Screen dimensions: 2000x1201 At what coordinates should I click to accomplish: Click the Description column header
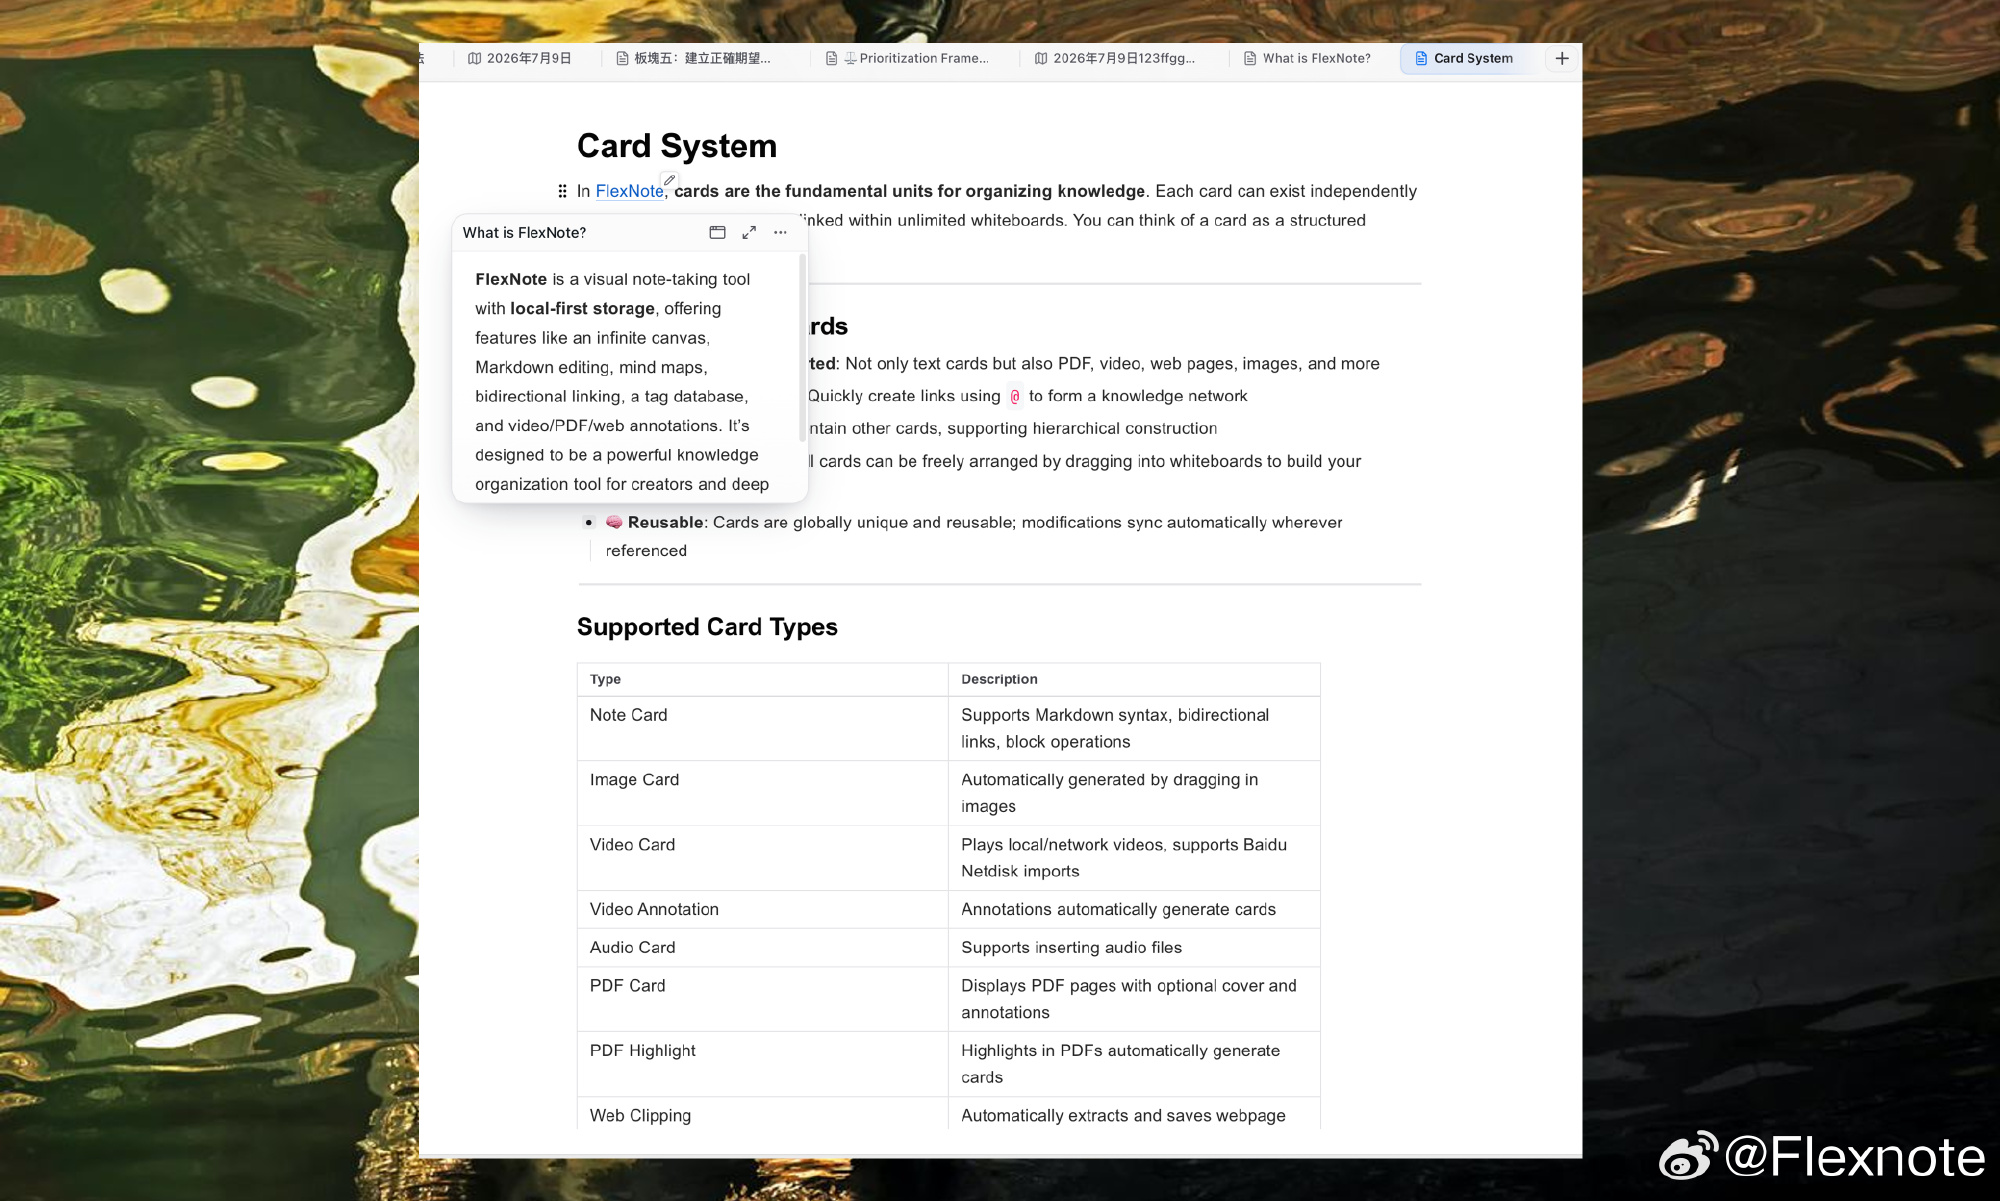(1134, 679)
